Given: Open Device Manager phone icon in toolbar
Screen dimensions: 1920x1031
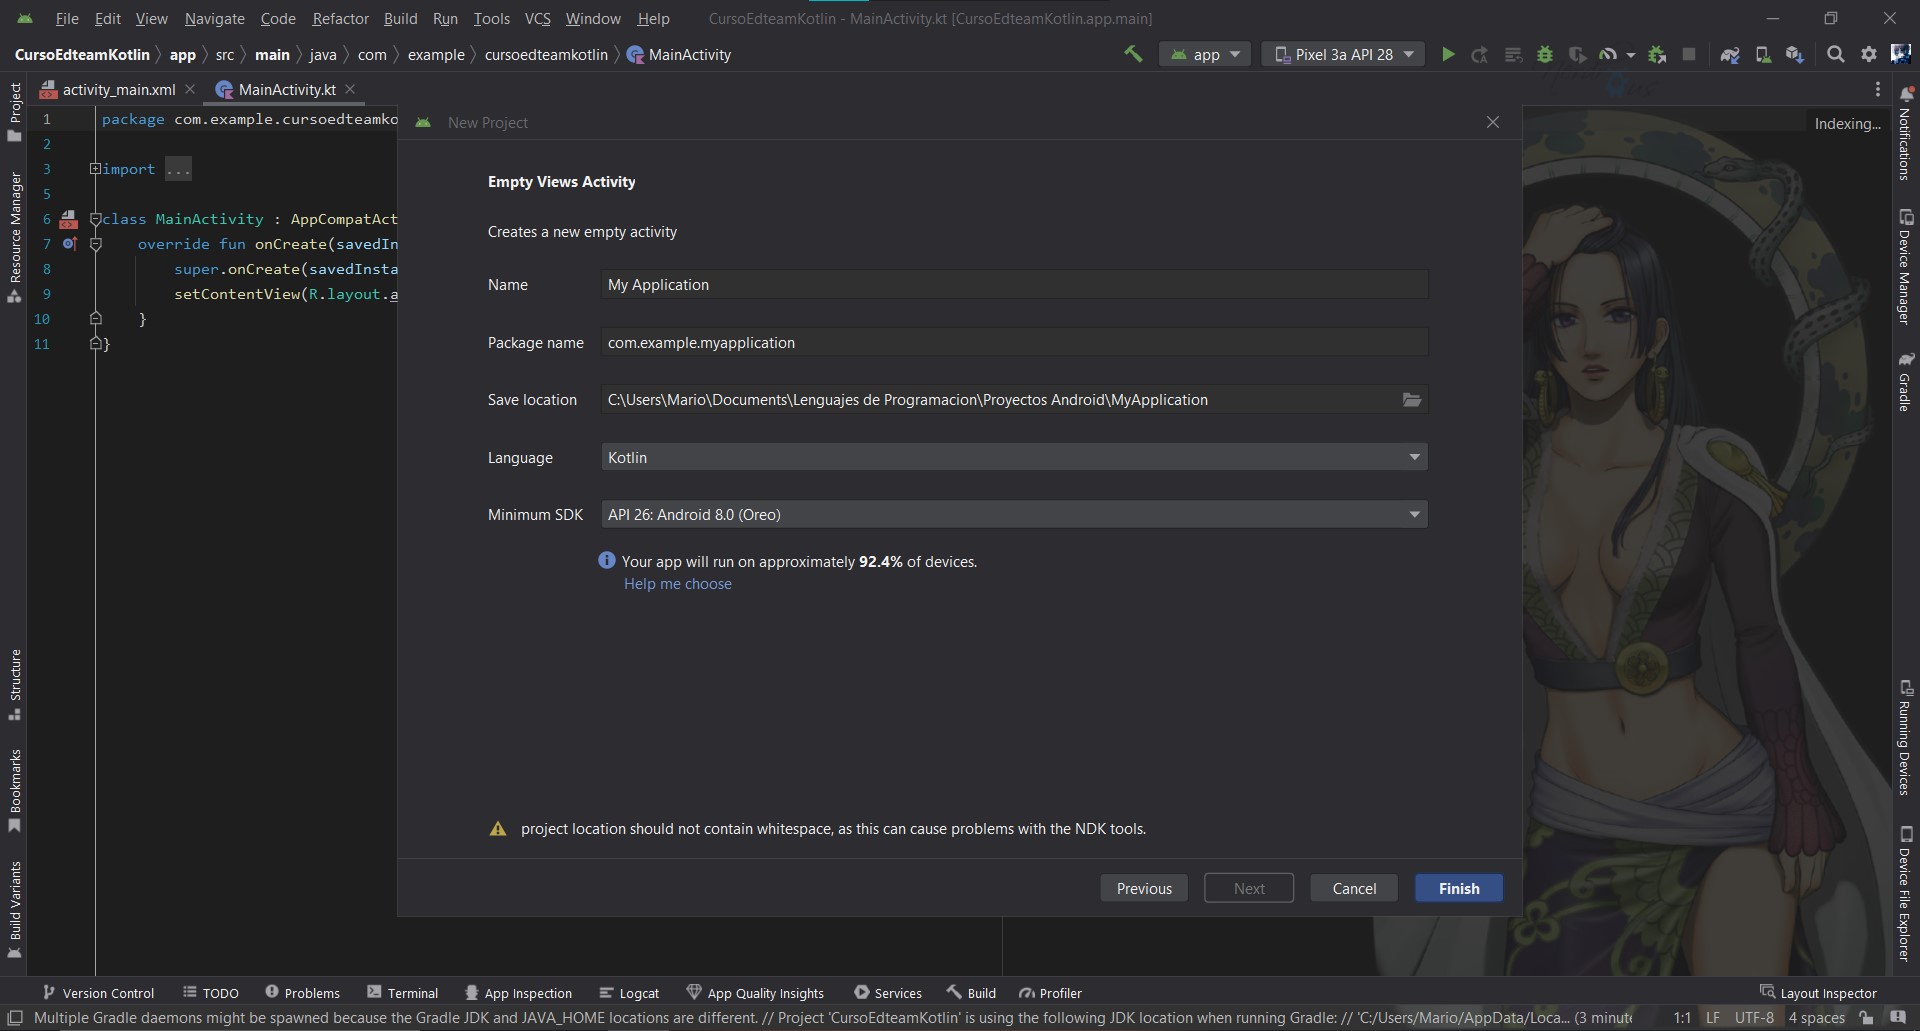Looking at the screenshot, I should pyautogui.click(x=1763, y=54).
